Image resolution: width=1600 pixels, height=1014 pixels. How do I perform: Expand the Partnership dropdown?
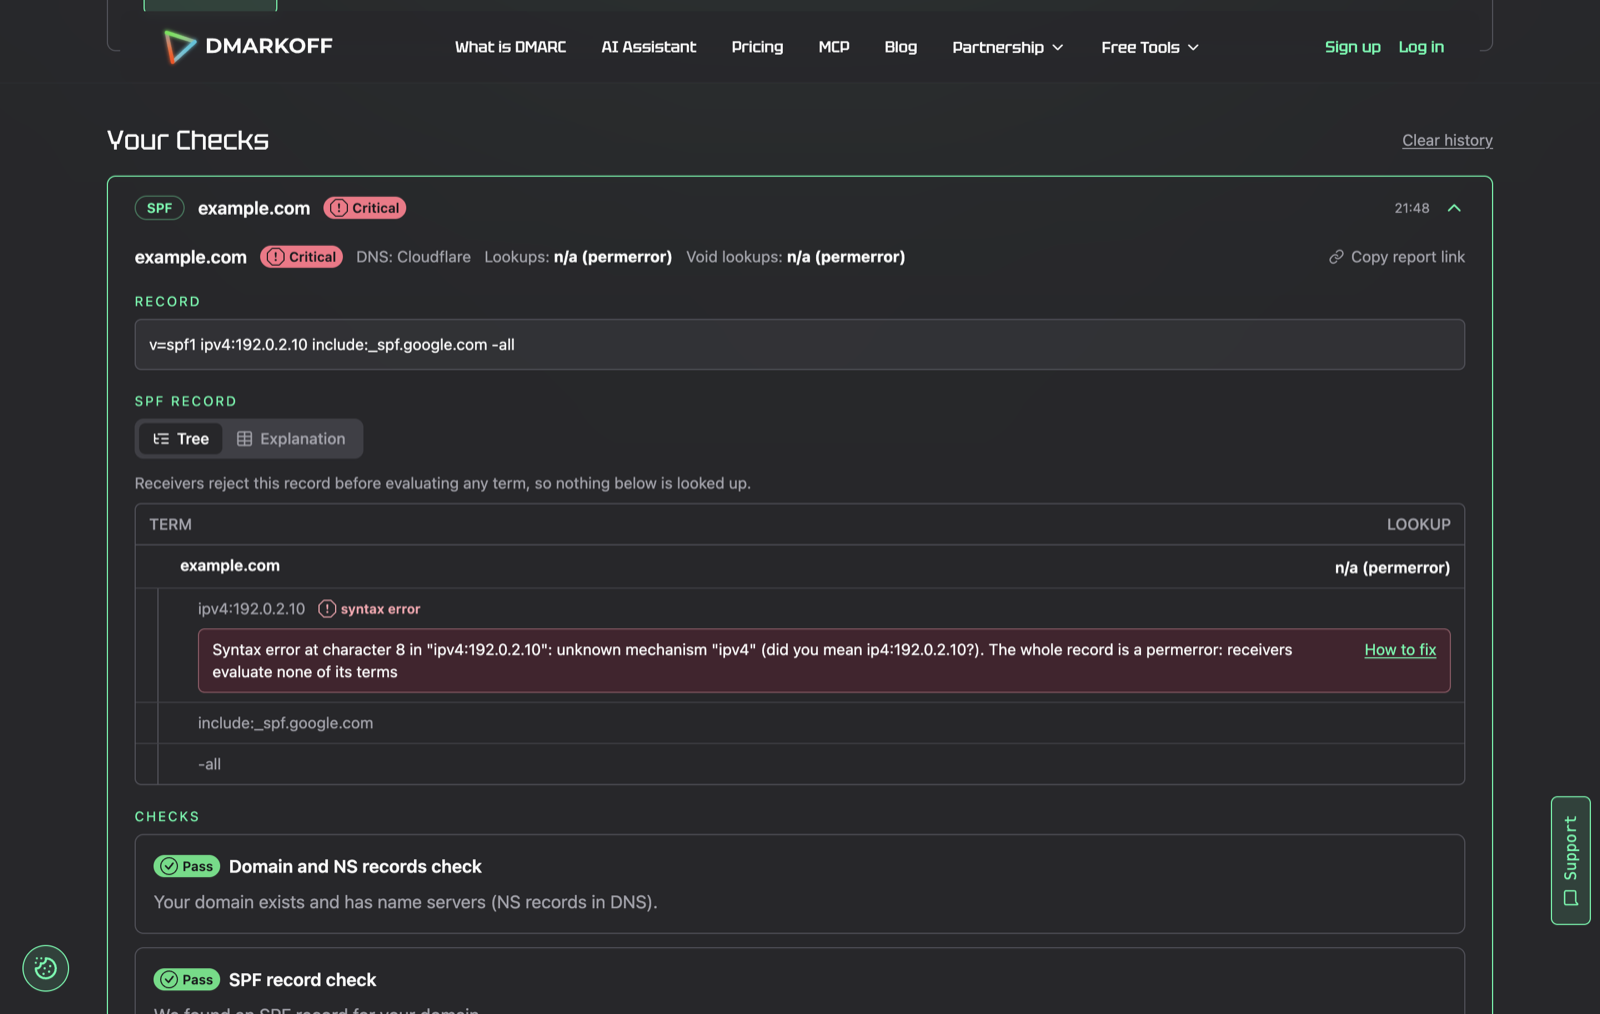pyautogui.click(x=1008, y=47)
